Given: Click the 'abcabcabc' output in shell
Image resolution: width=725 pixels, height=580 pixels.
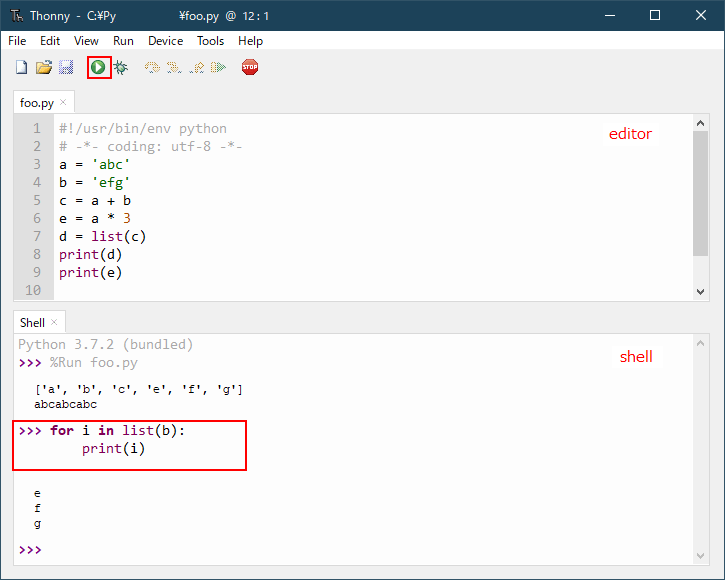Looking at the screenshot, I should pyautogui.click(x=66, y=404).
